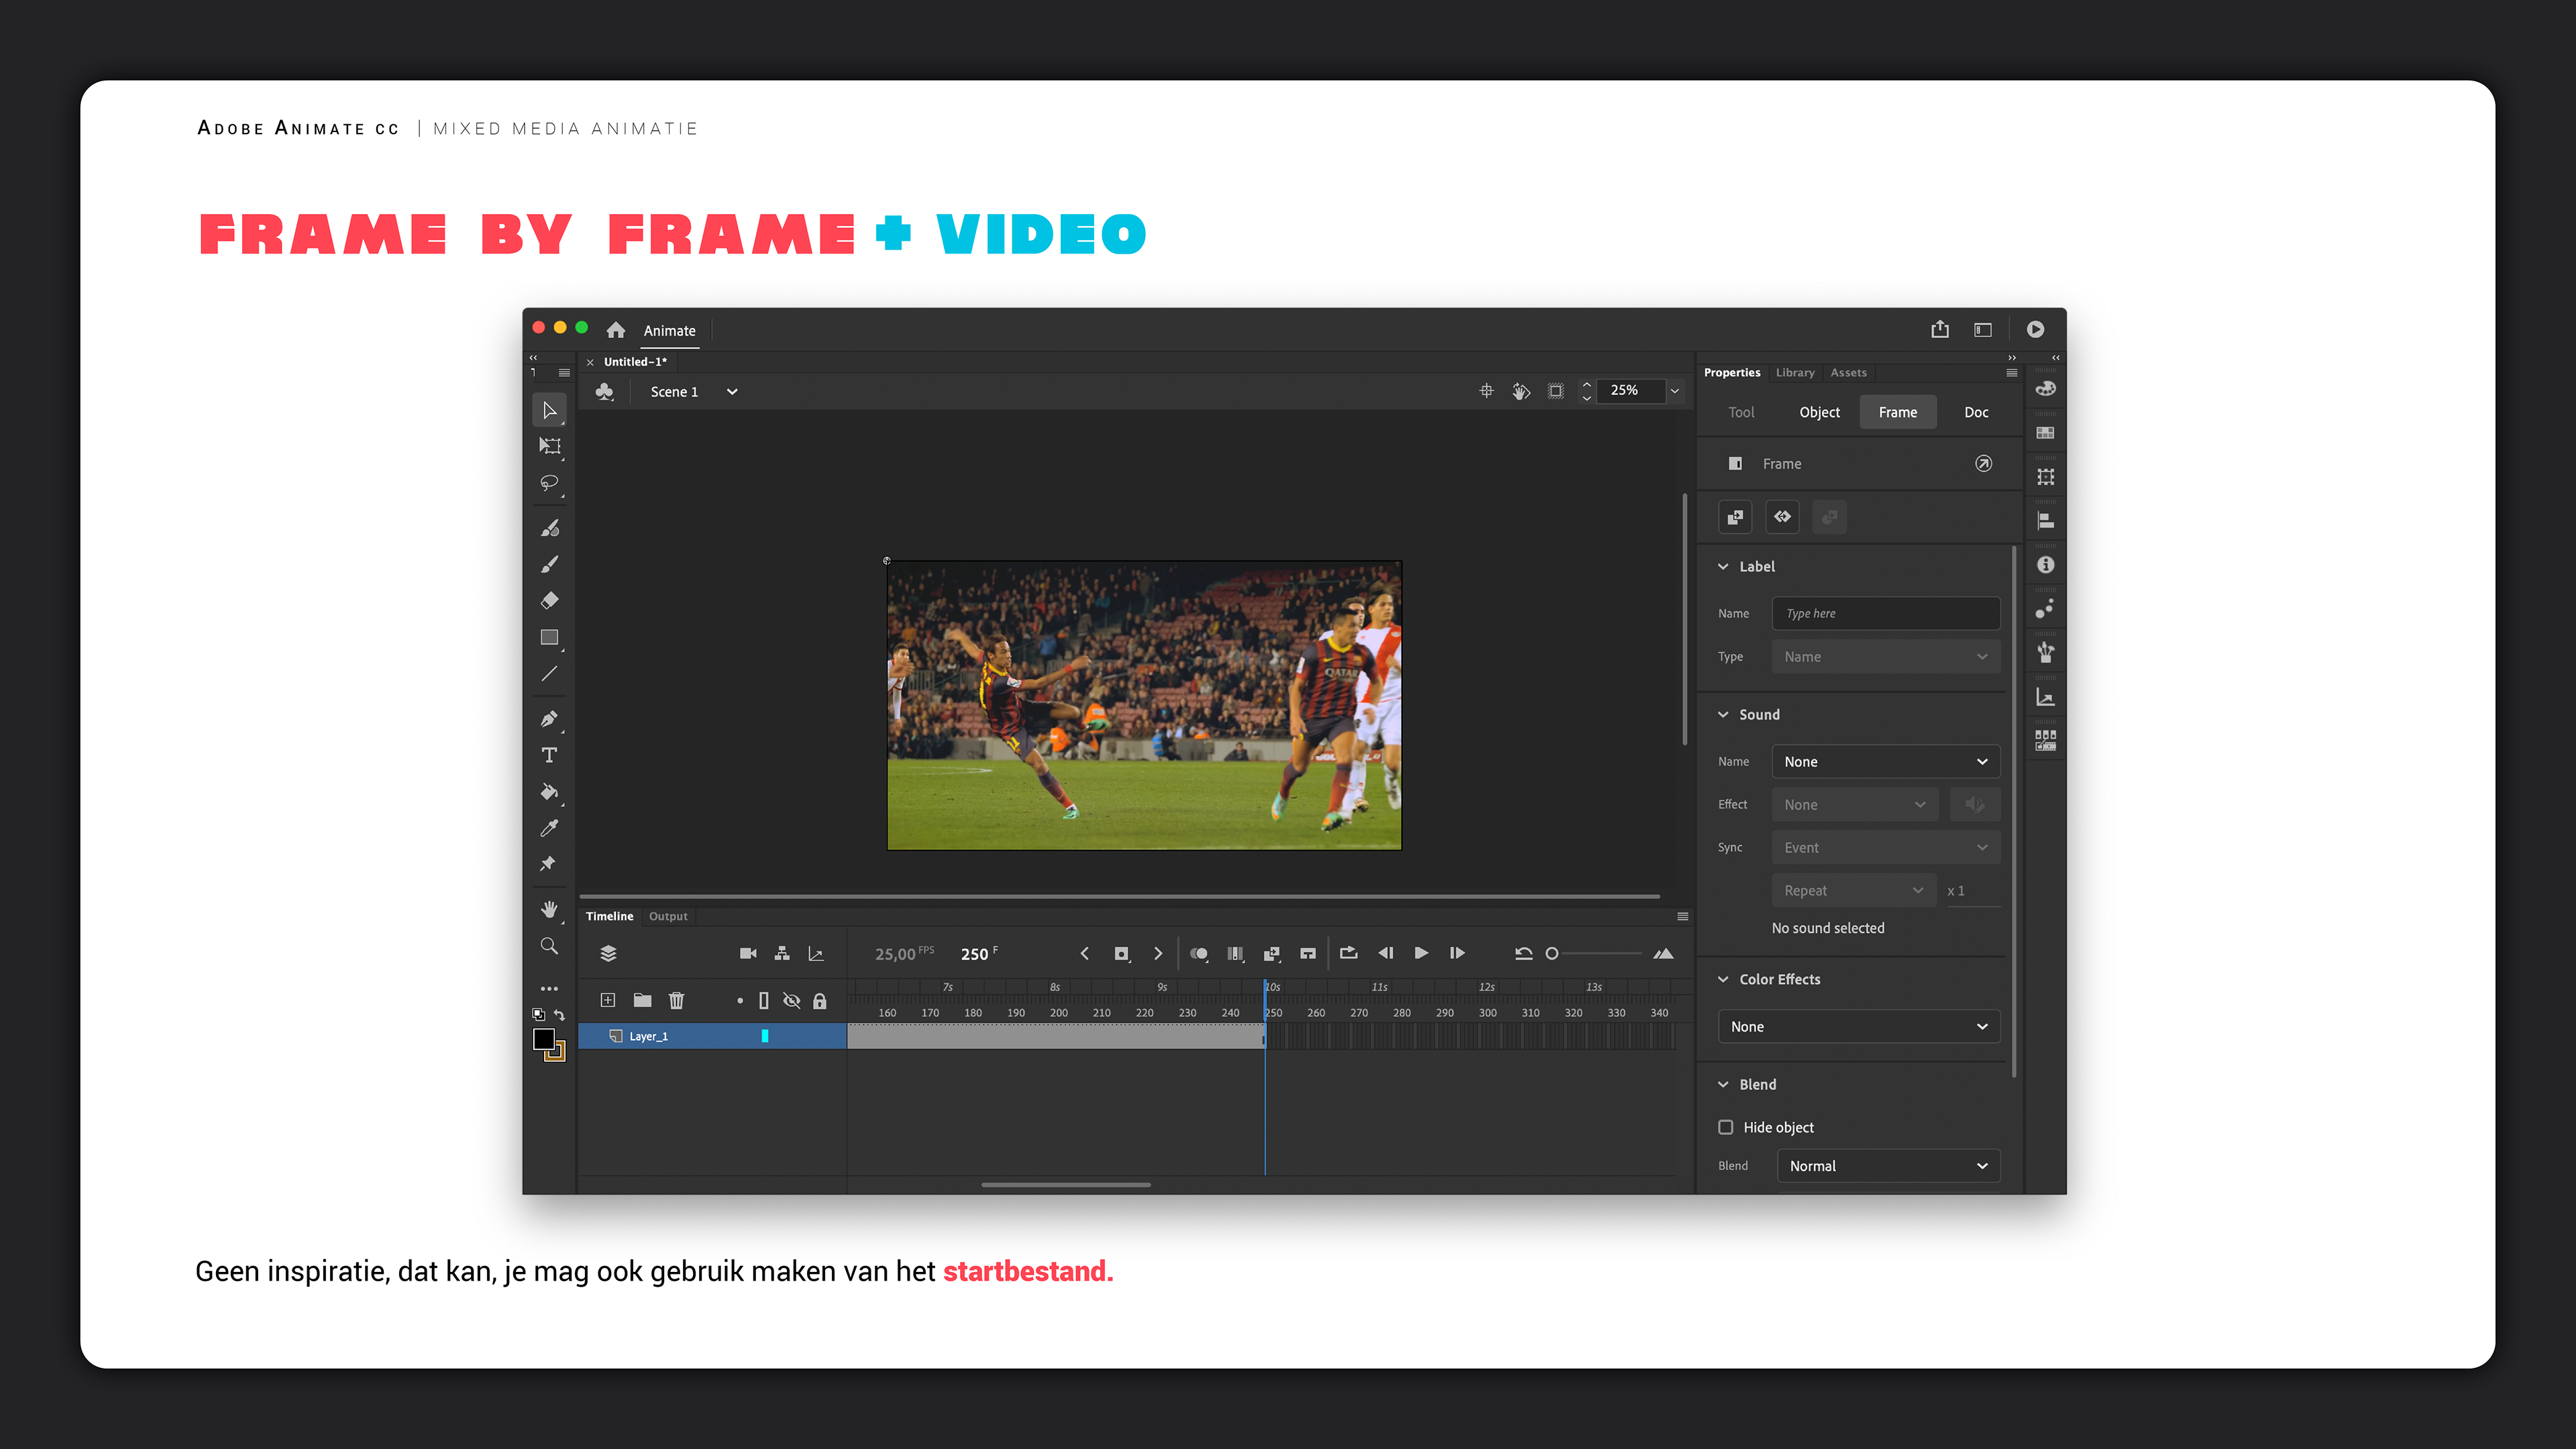Select the Lasso tool
Screen dimensions: 2576x1449
point(549,483)
